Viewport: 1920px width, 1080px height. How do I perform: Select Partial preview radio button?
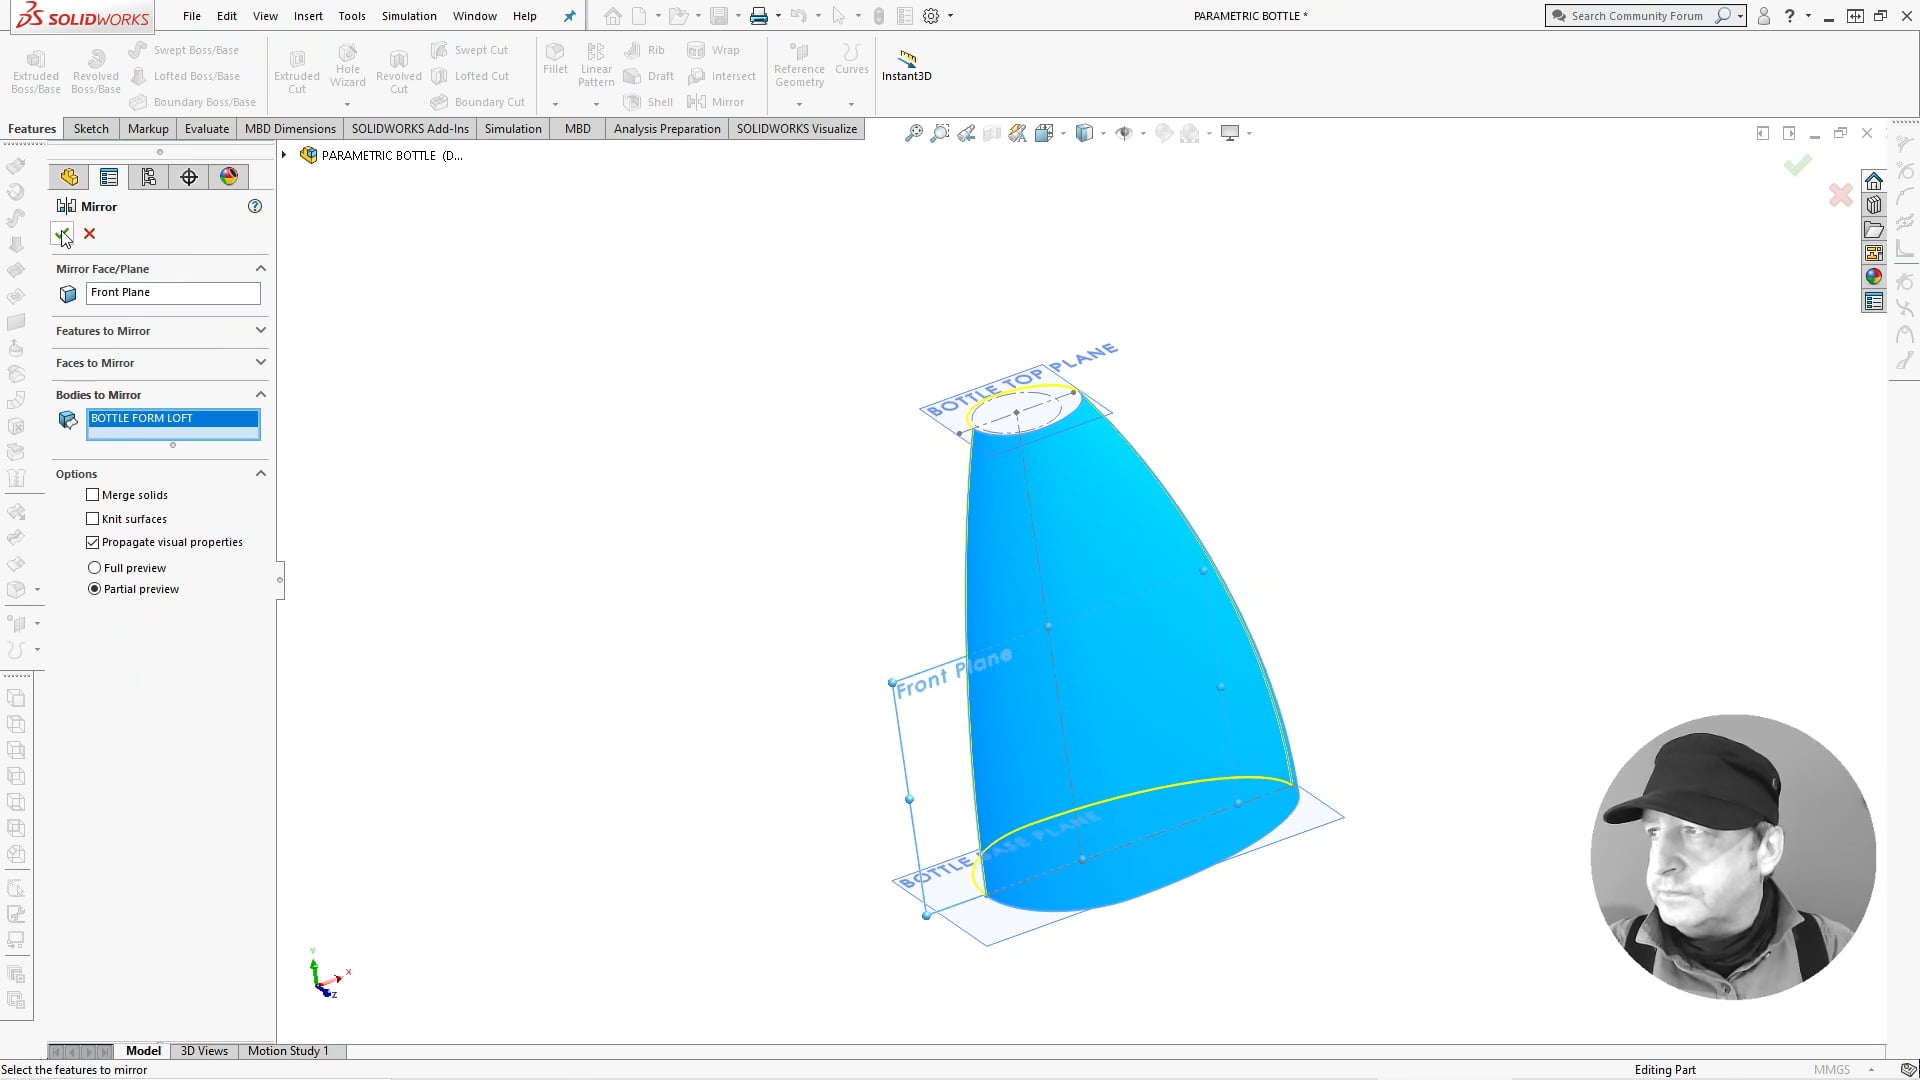[95, 589]
